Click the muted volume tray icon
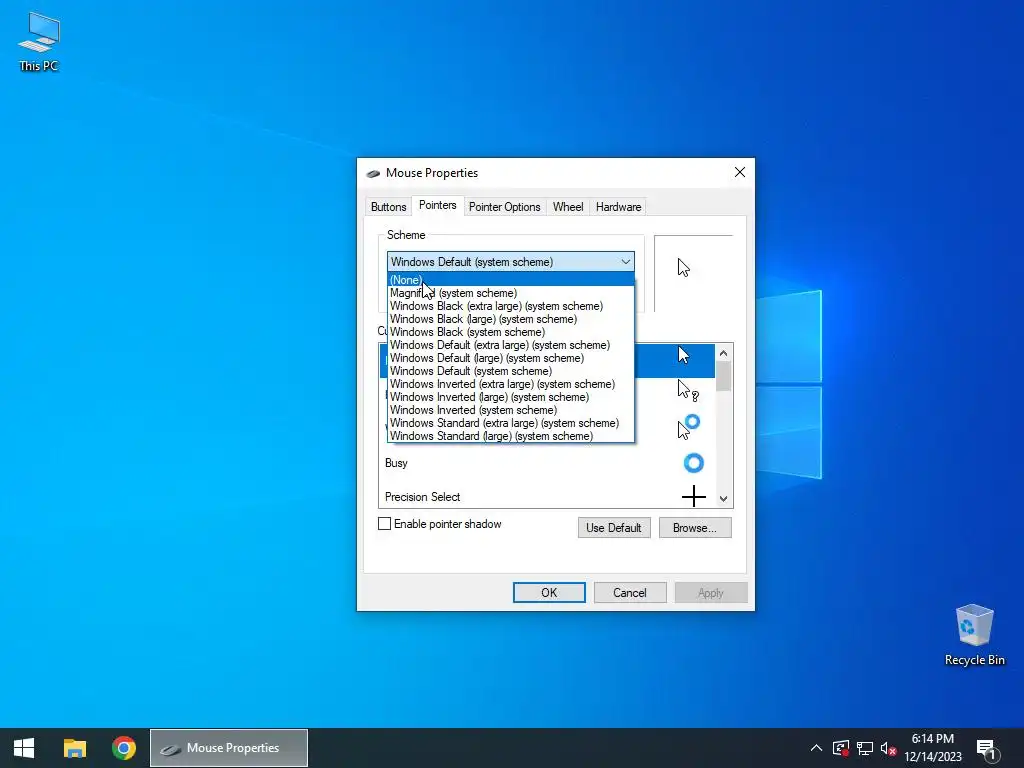1024x768 pixels. (888, 748)
